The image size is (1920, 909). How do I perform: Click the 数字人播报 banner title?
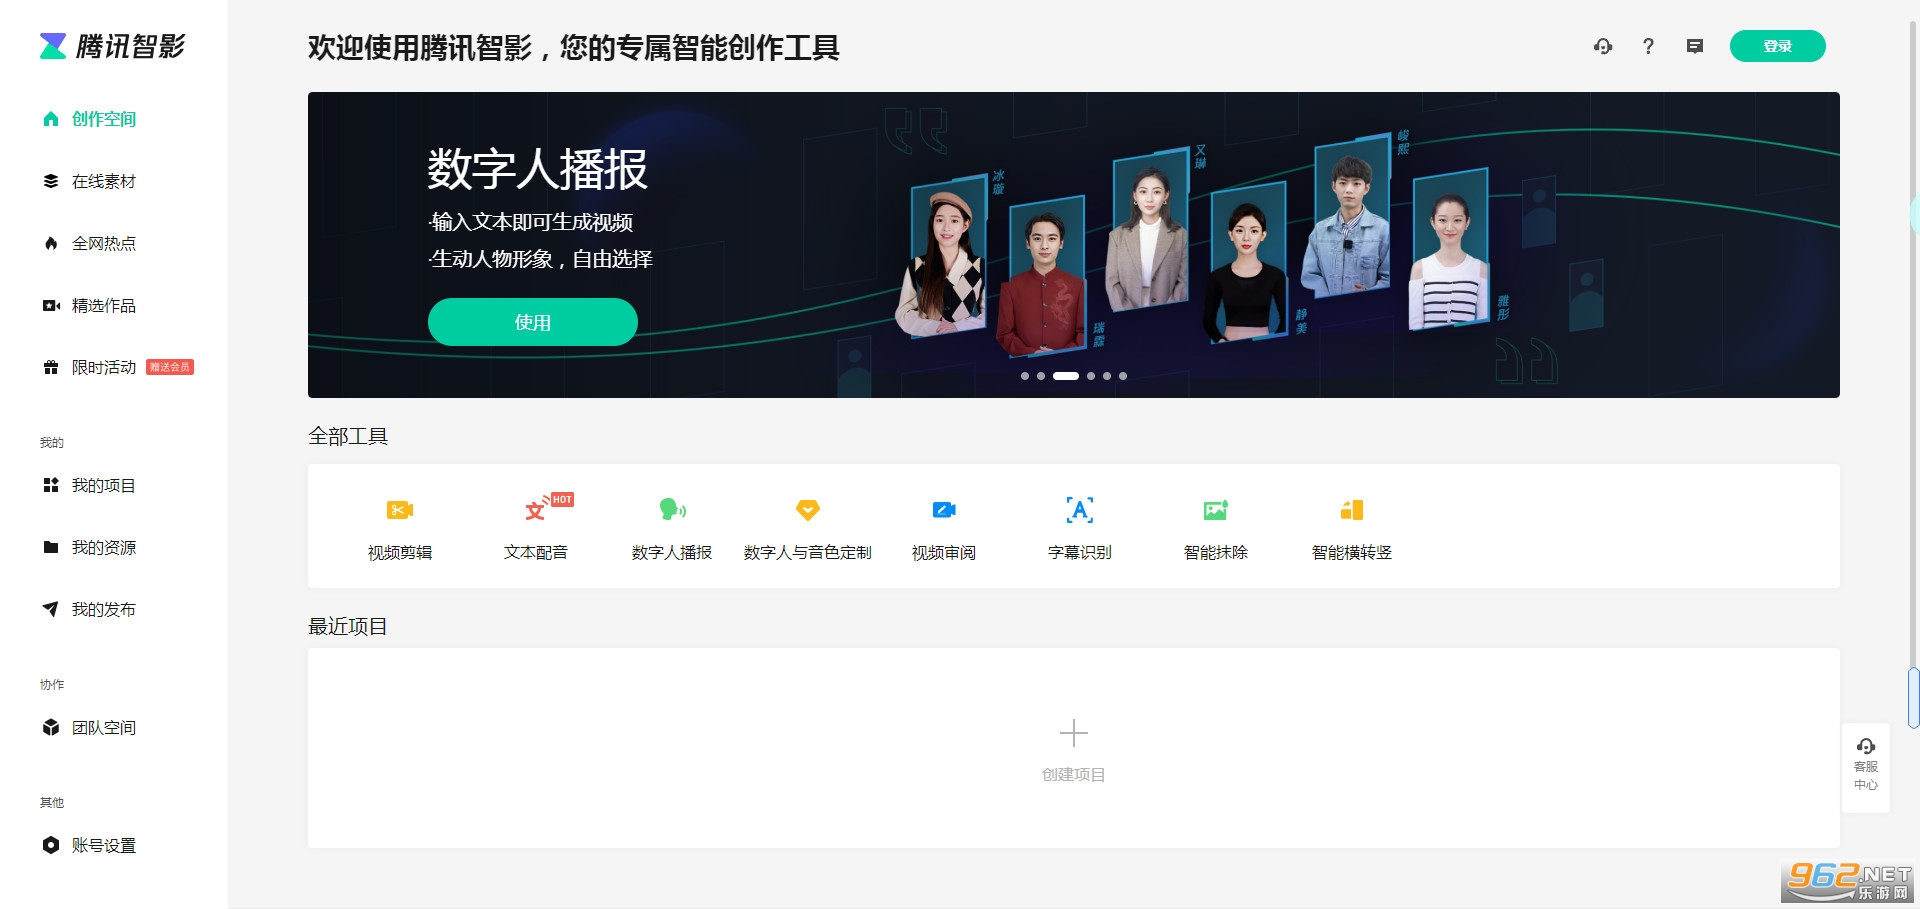pyautogui.click(x=538, y=169)
